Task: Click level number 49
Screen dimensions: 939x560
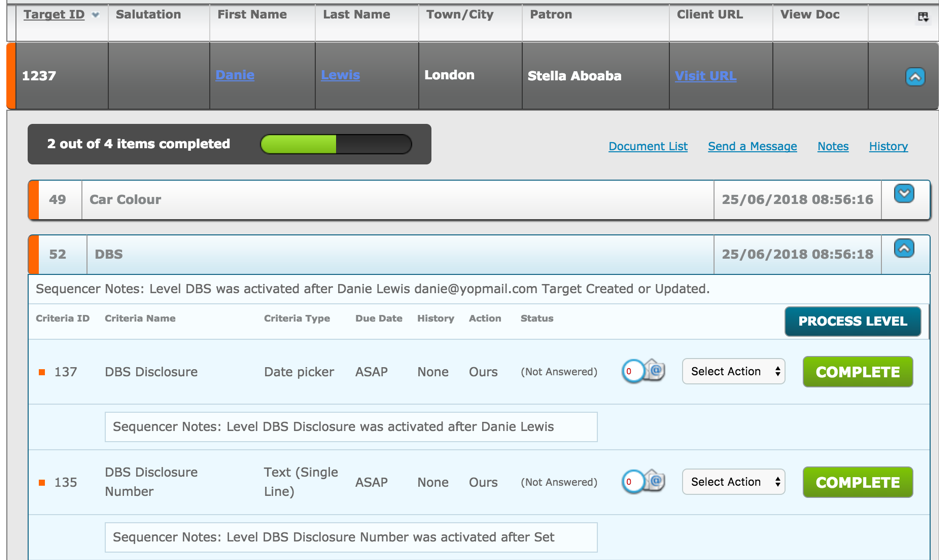Action: pyautogui.click(x=57, y=199)
